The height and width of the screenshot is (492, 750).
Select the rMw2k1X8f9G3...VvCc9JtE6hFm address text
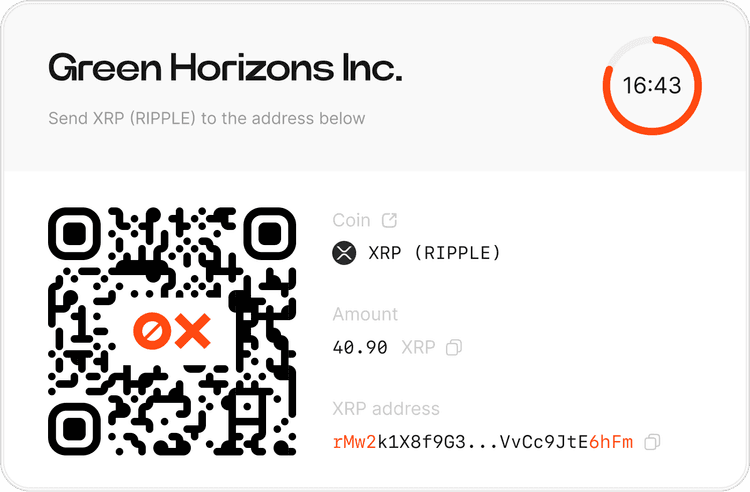[x=483, y=442]
